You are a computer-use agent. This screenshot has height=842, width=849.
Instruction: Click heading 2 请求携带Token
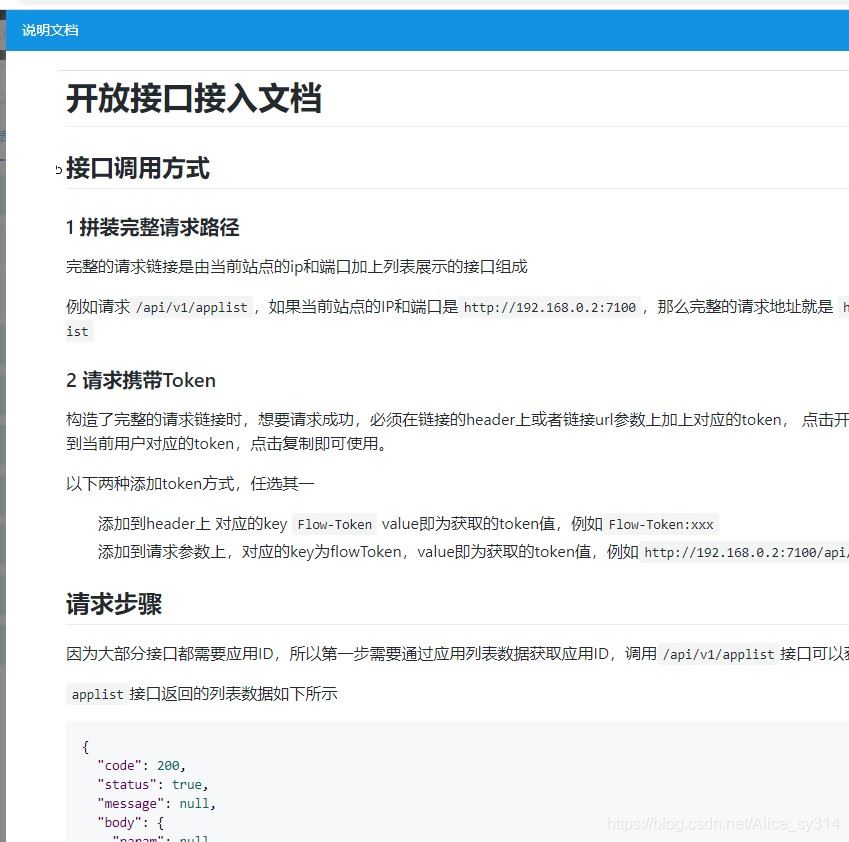coord(141,381)
